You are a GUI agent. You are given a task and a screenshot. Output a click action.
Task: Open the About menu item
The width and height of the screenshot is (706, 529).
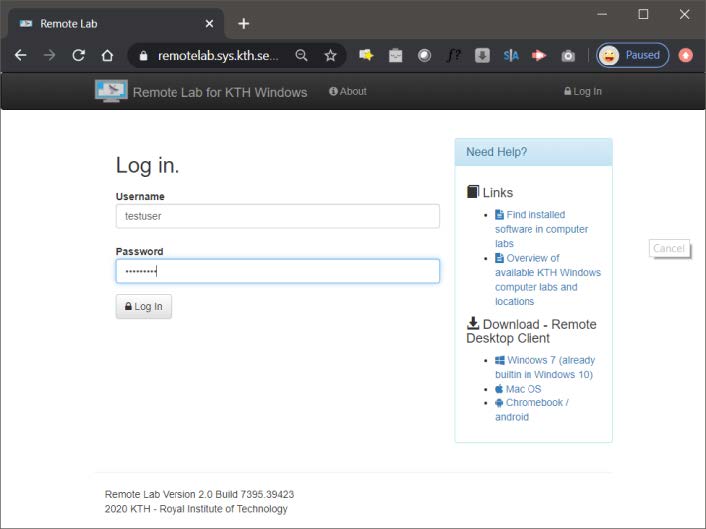point(348,91)
